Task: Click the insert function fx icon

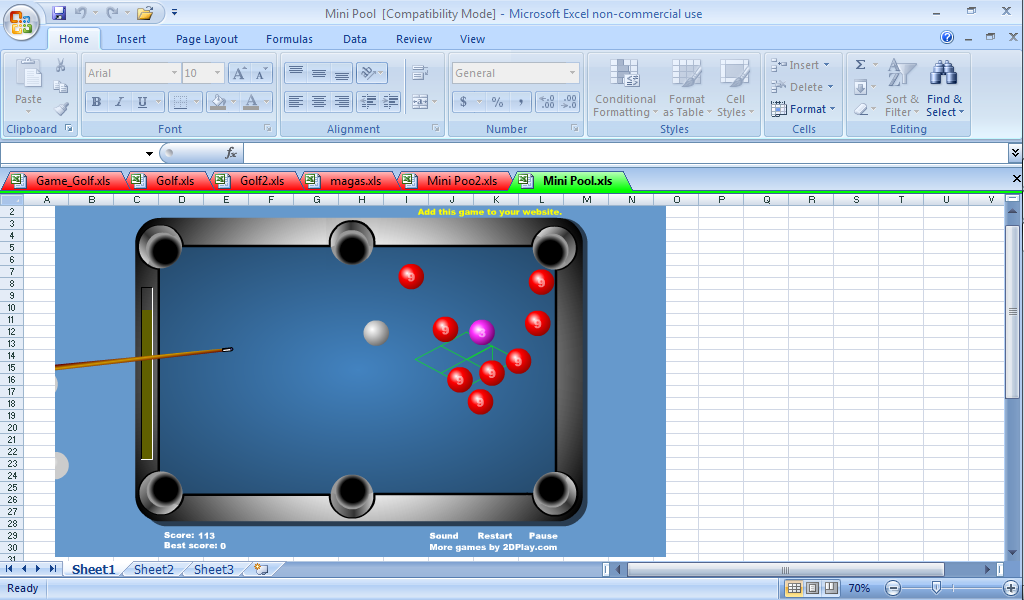Action: pyautogui.click(x=231, y=153)
